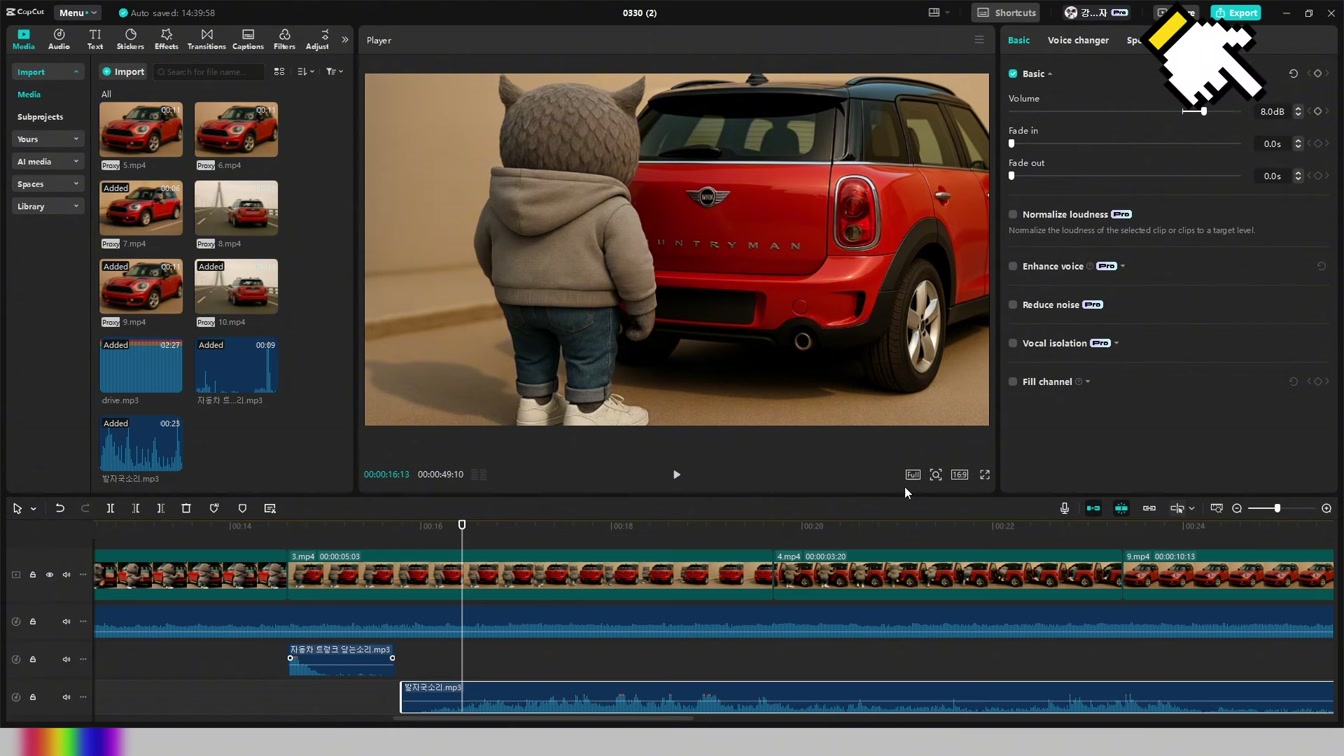
Task: Toggle the main track magnet
Action: (1093, 509)
